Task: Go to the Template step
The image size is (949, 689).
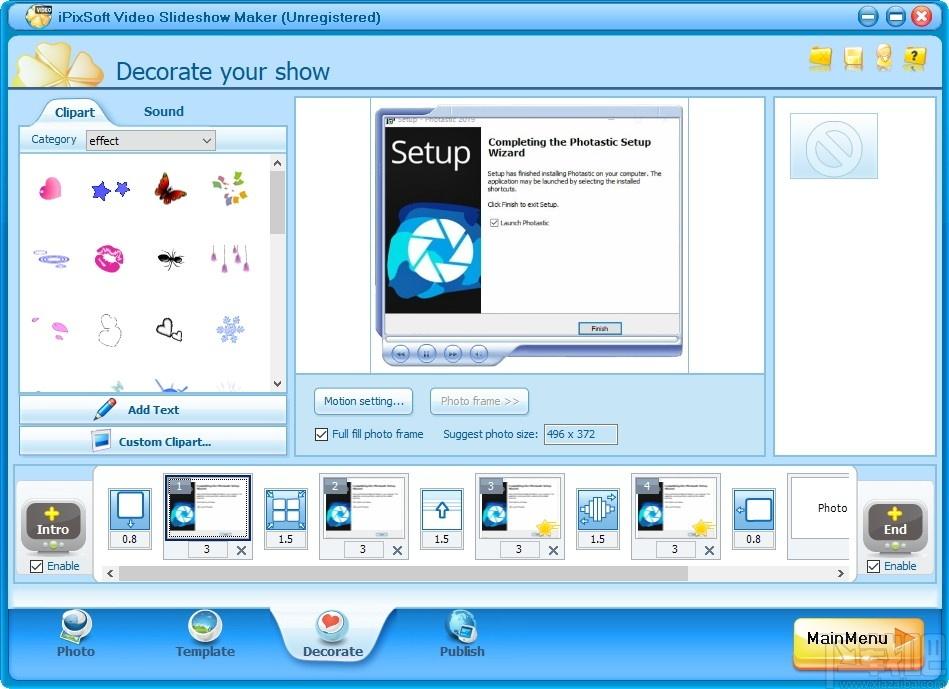Action: (x=205, y=634)
